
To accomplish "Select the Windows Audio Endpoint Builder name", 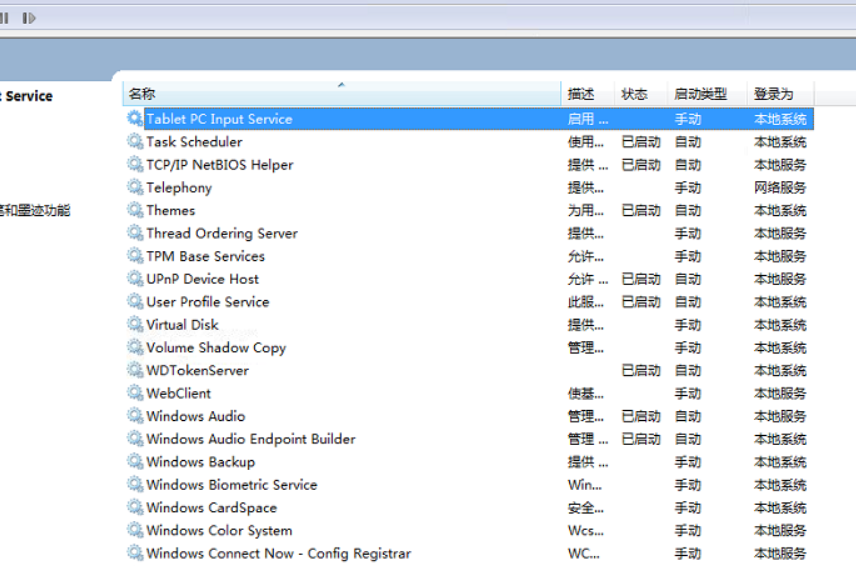I will click(251, 439).
